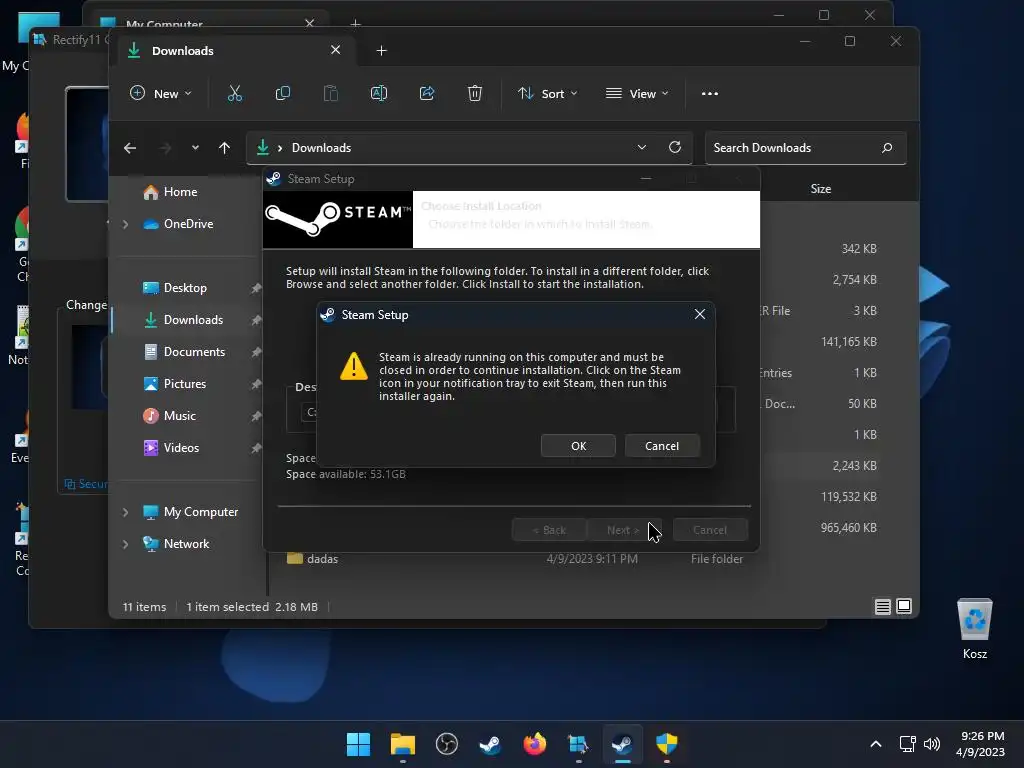Click the Rename icon in toolbar
Image resolution: width=1024 pixels, height=768 pixels.
[379, 93]
